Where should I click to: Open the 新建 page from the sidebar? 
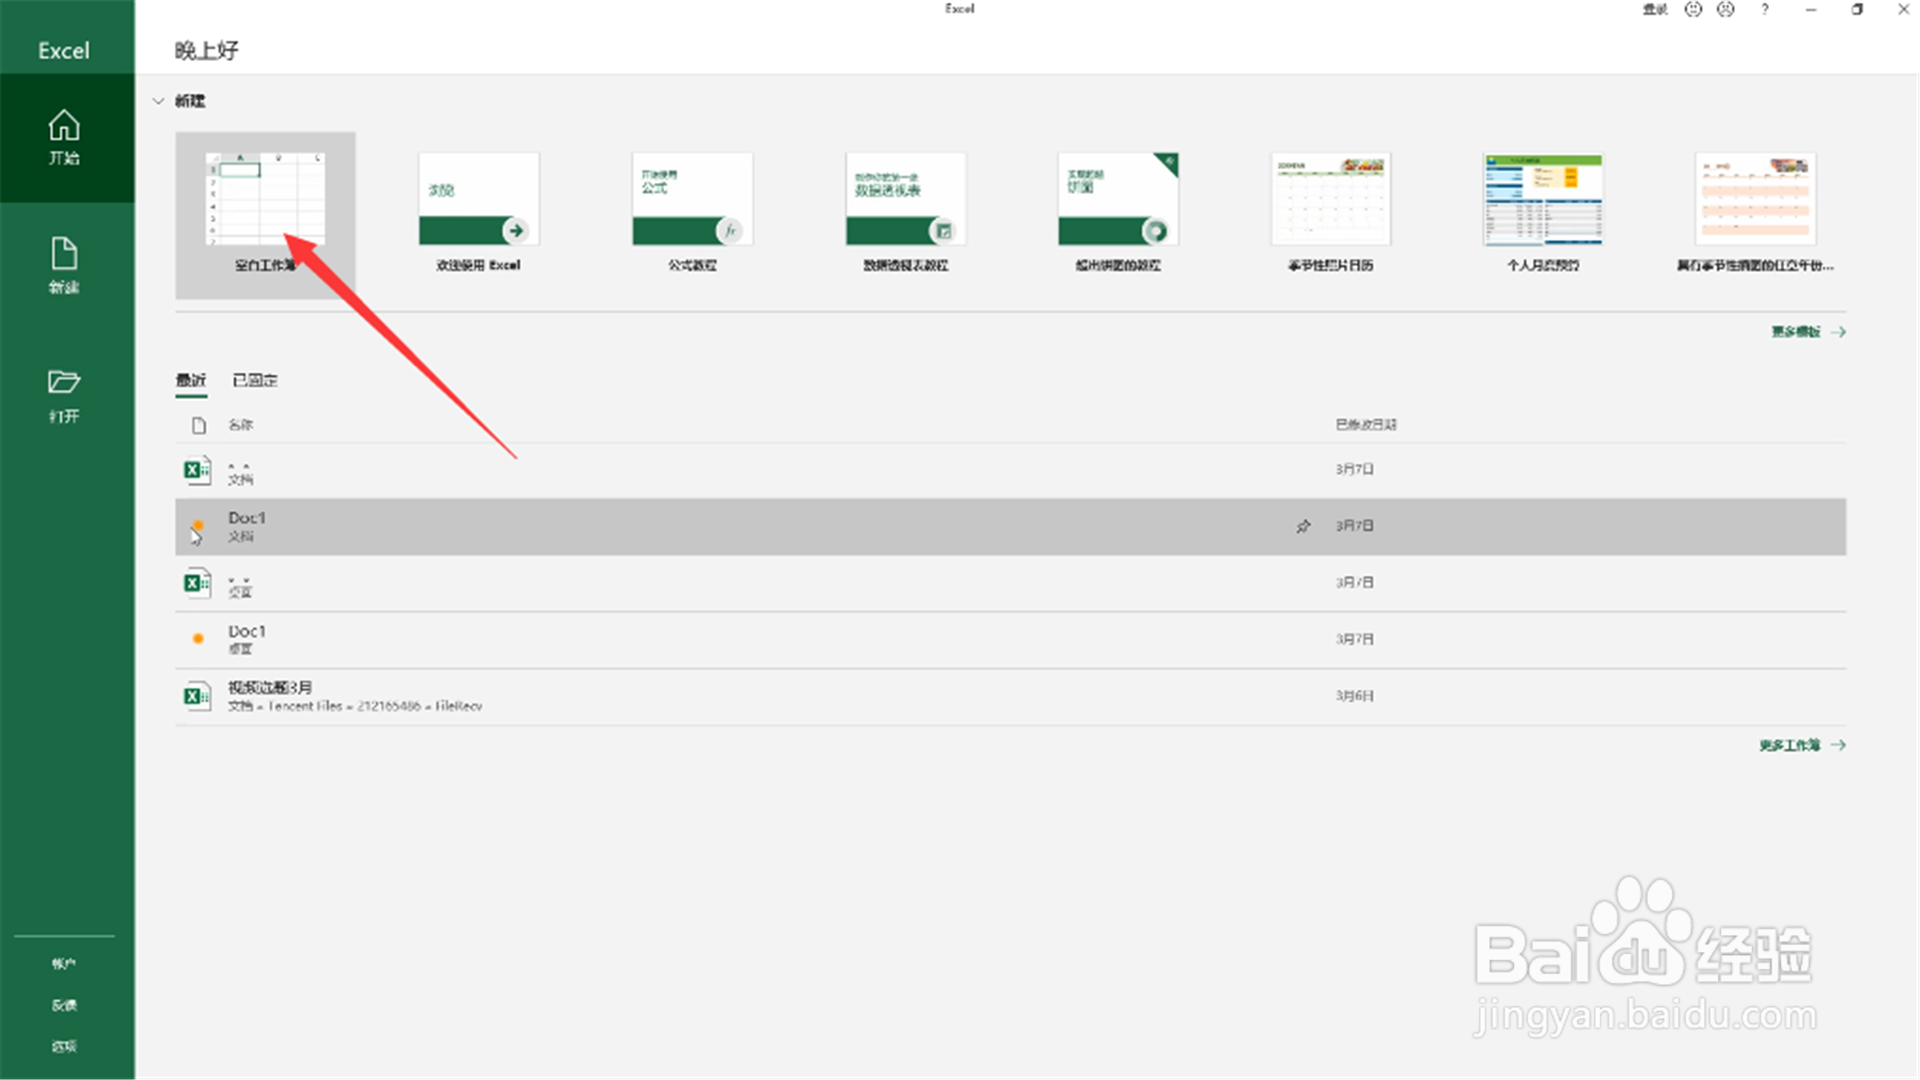[64, 266]
